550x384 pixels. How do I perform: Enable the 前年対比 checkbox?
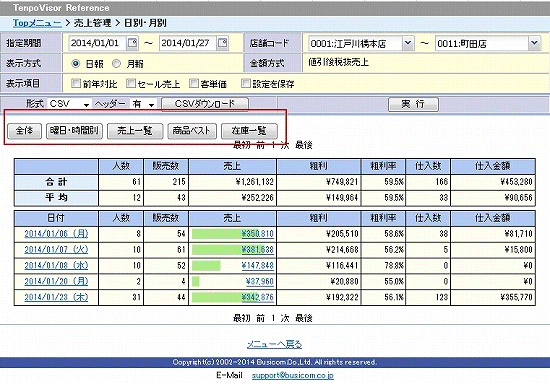[x=76, y=83]
